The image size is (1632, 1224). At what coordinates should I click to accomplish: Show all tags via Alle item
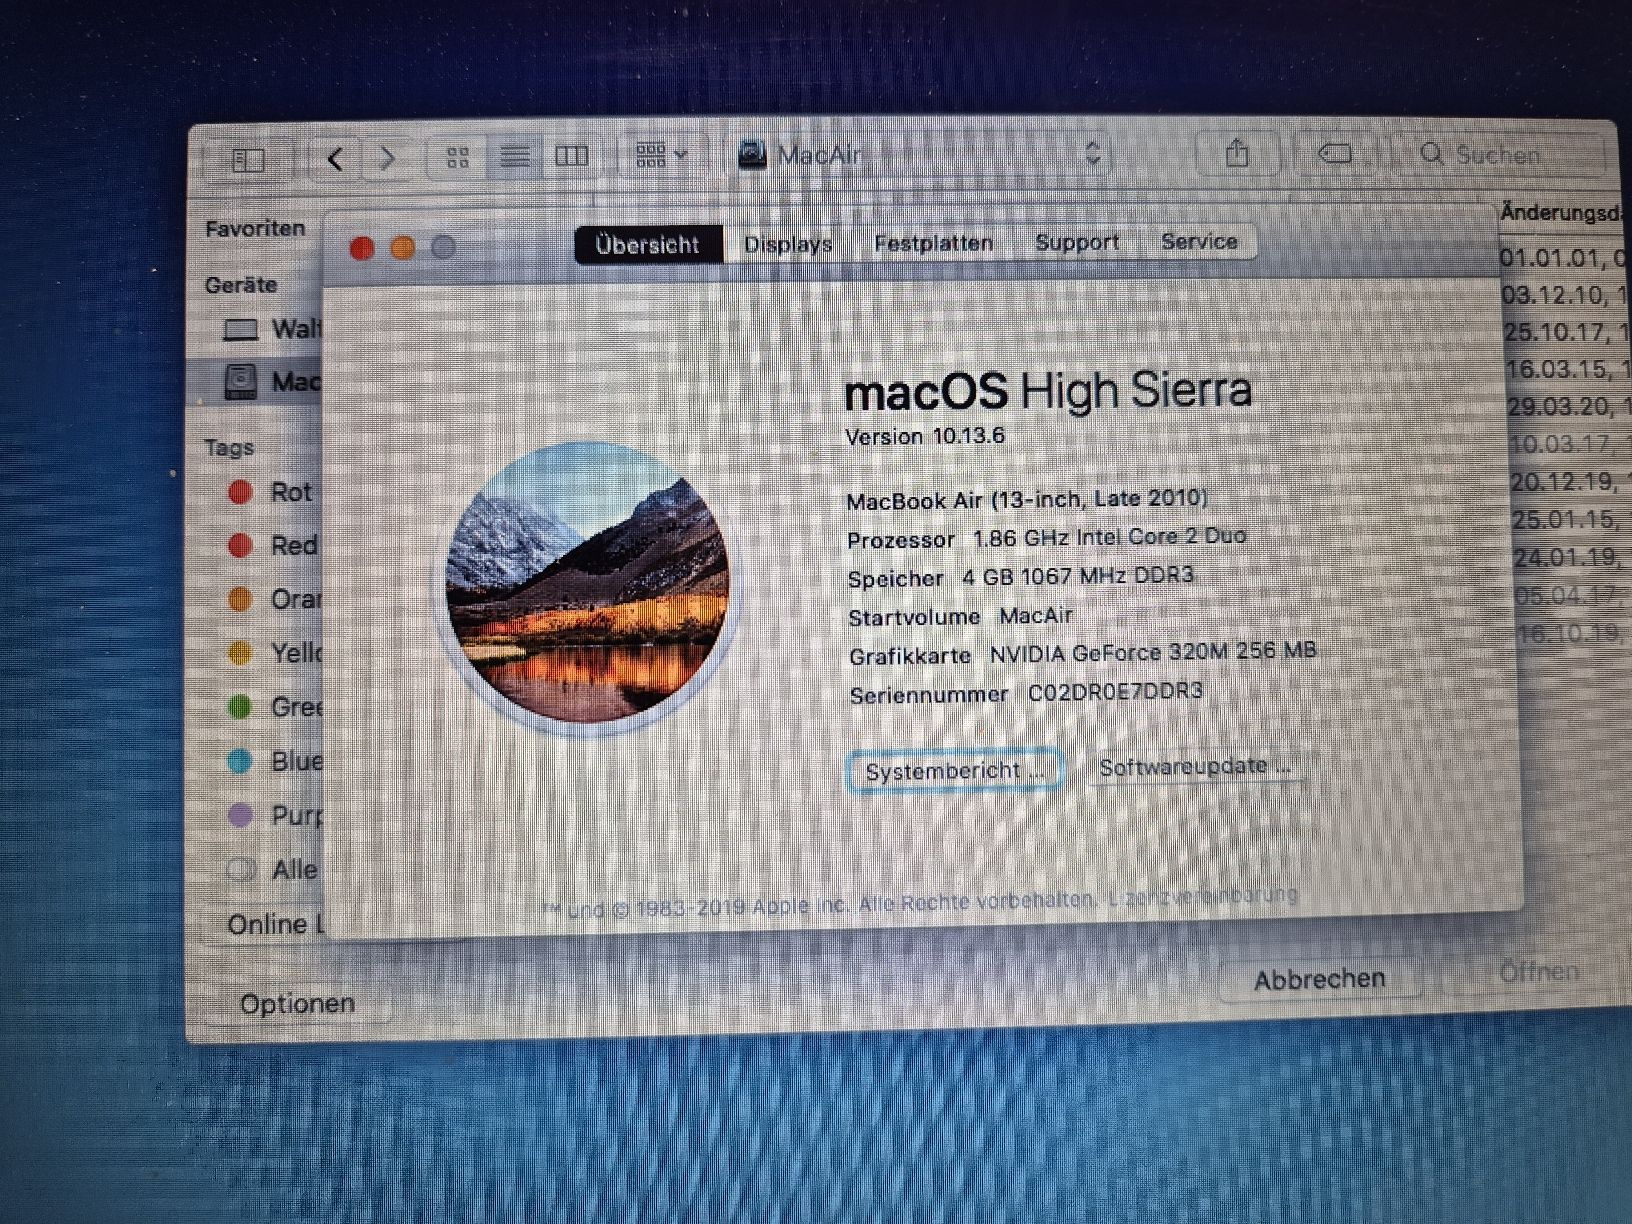click(x=272, y=869)
